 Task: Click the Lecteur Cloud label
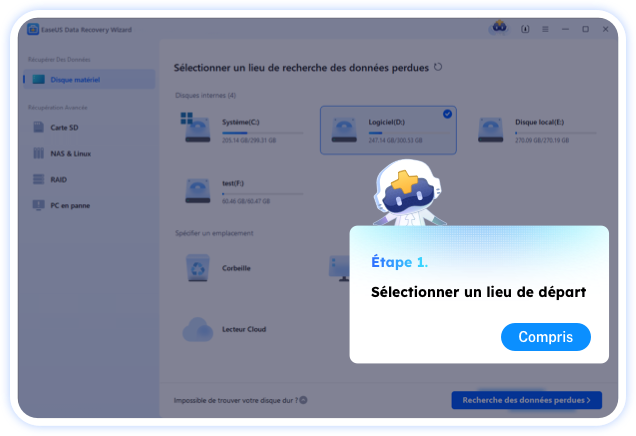244,329
